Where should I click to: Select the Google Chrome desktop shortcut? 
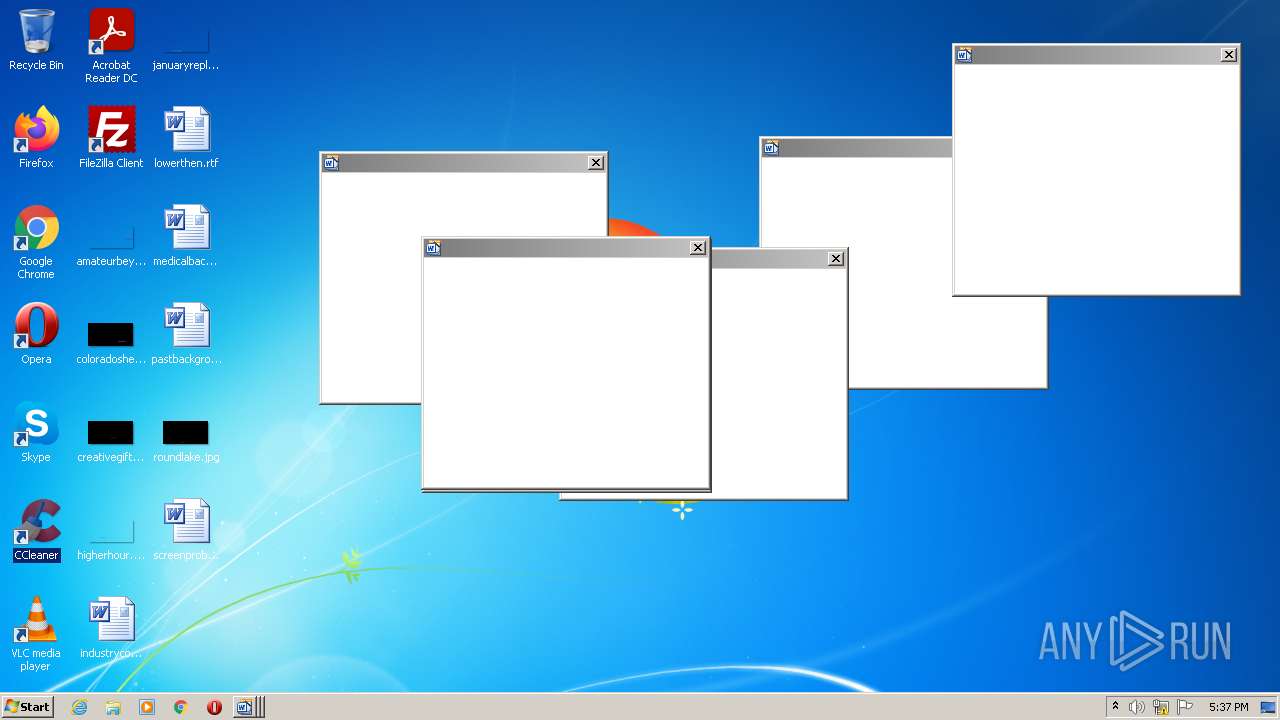pos(36,242)
